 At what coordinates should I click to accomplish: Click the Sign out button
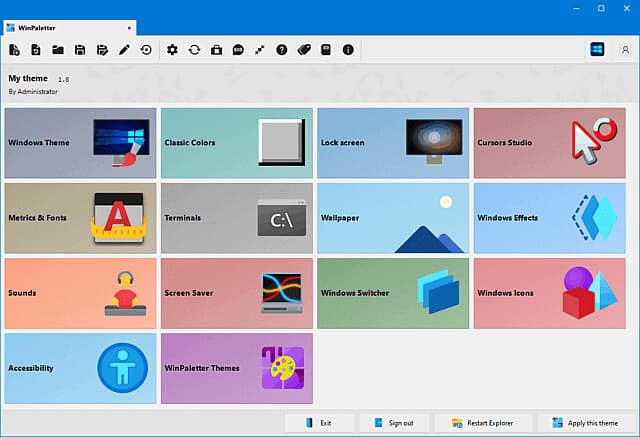[x=394, y=423]
